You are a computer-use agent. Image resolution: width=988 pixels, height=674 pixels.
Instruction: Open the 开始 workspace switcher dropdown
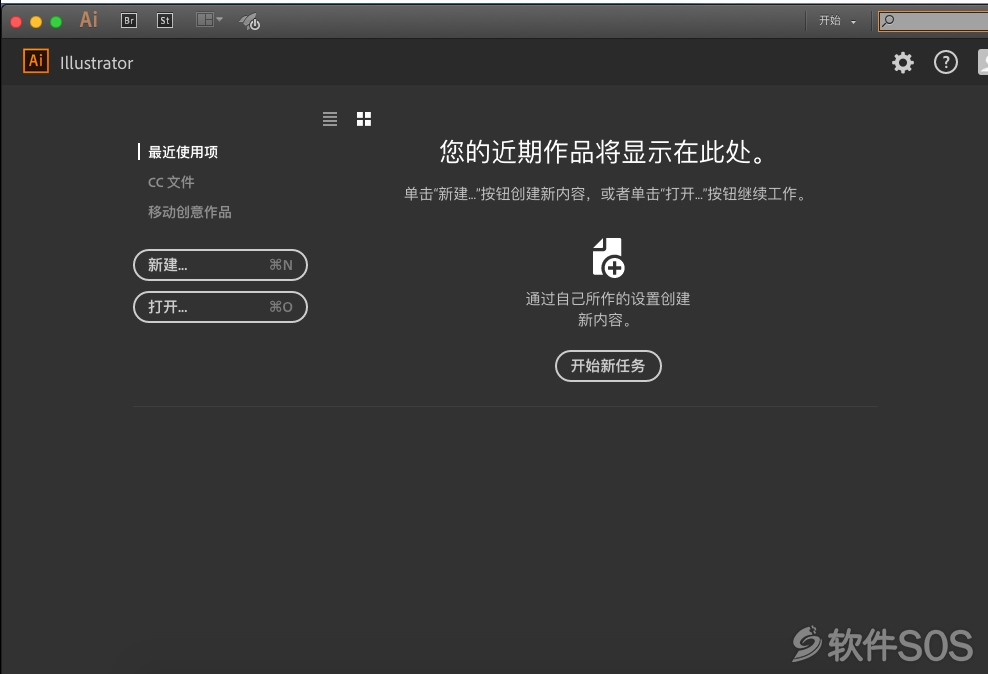pyautogui.click(x=837, y=21)
